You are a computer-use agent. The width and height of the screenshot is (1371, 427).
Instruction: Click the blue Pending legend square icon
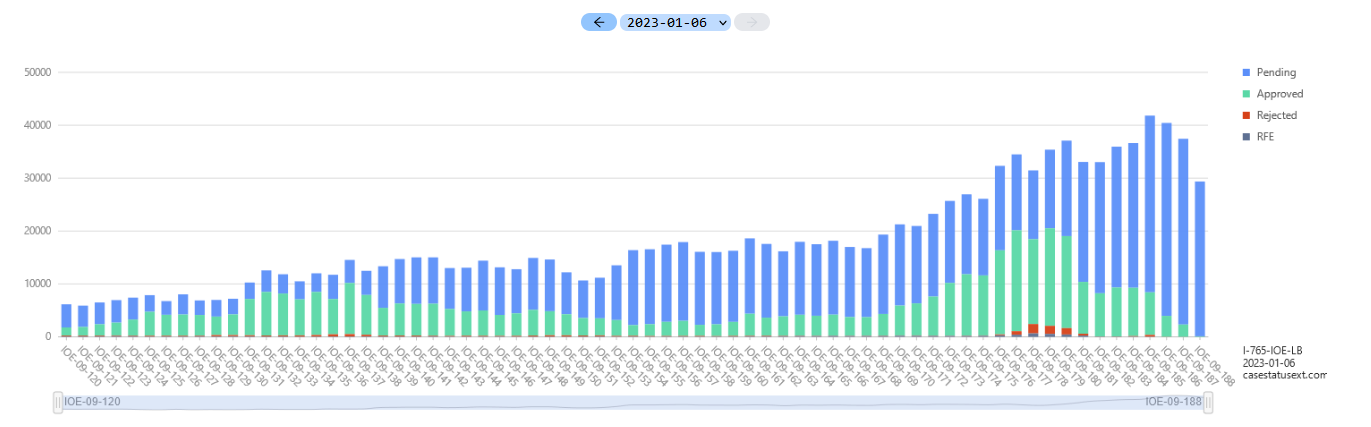point(1245,73)
